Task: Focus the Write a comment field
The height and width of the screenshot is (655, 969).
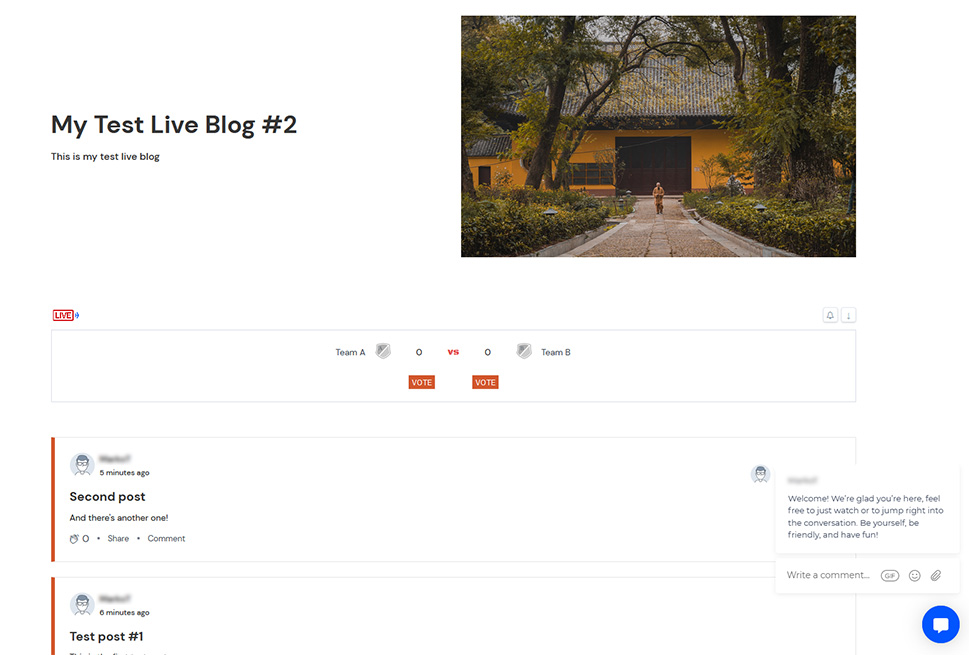Action: point(828,575)
